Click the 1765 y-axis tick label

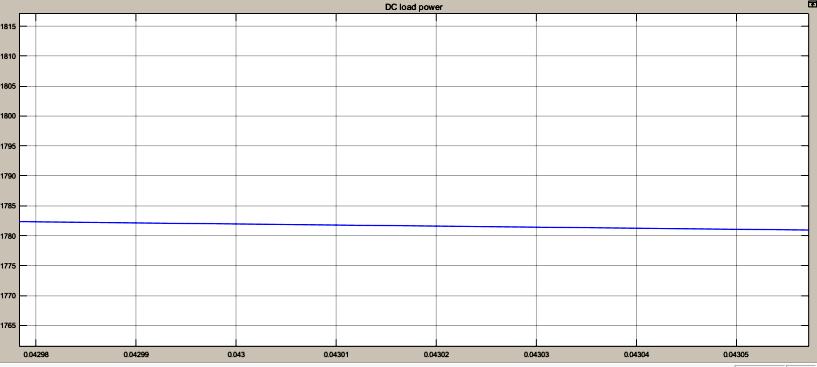tap(8, 326)
